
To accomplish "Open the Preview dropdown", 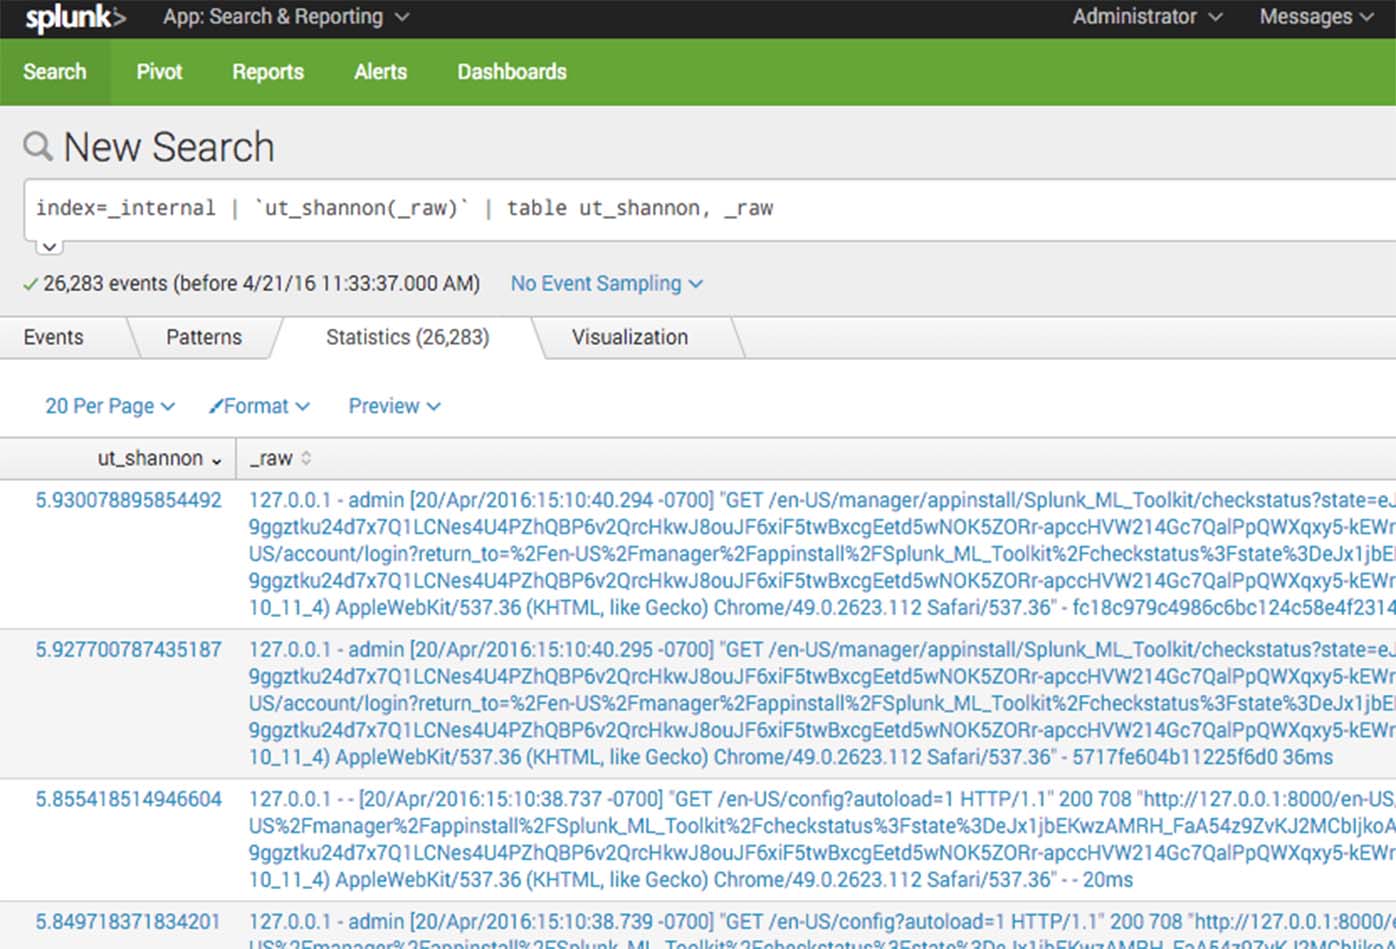I will coord(394,406).
